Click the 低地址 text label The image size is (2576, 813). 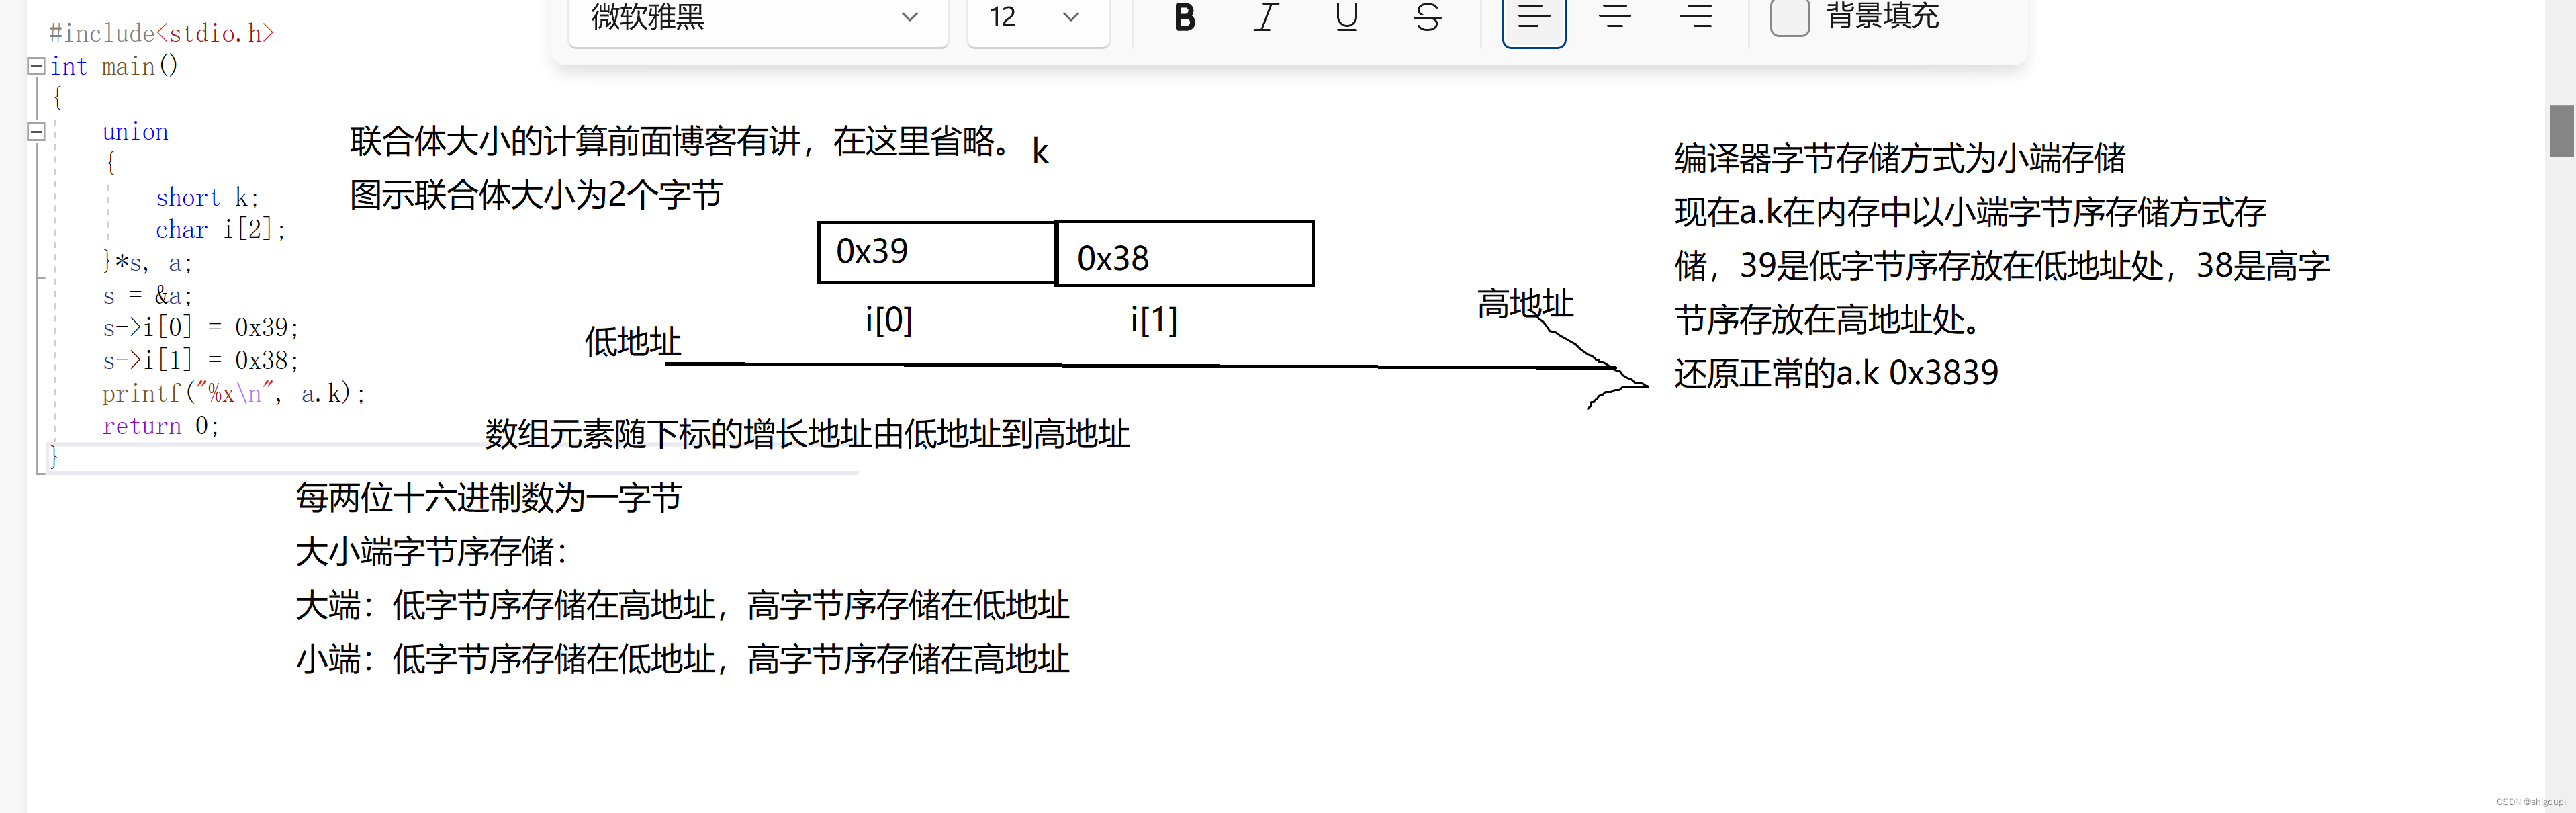[x=632, y=342]
